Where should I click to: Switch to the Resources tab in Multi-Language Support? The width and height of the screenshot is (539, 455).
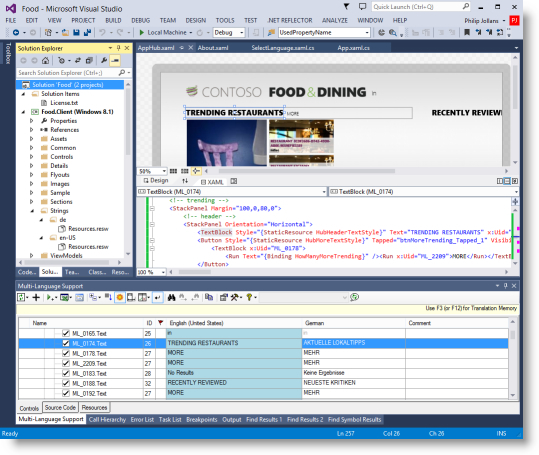[x=94, y=408]
